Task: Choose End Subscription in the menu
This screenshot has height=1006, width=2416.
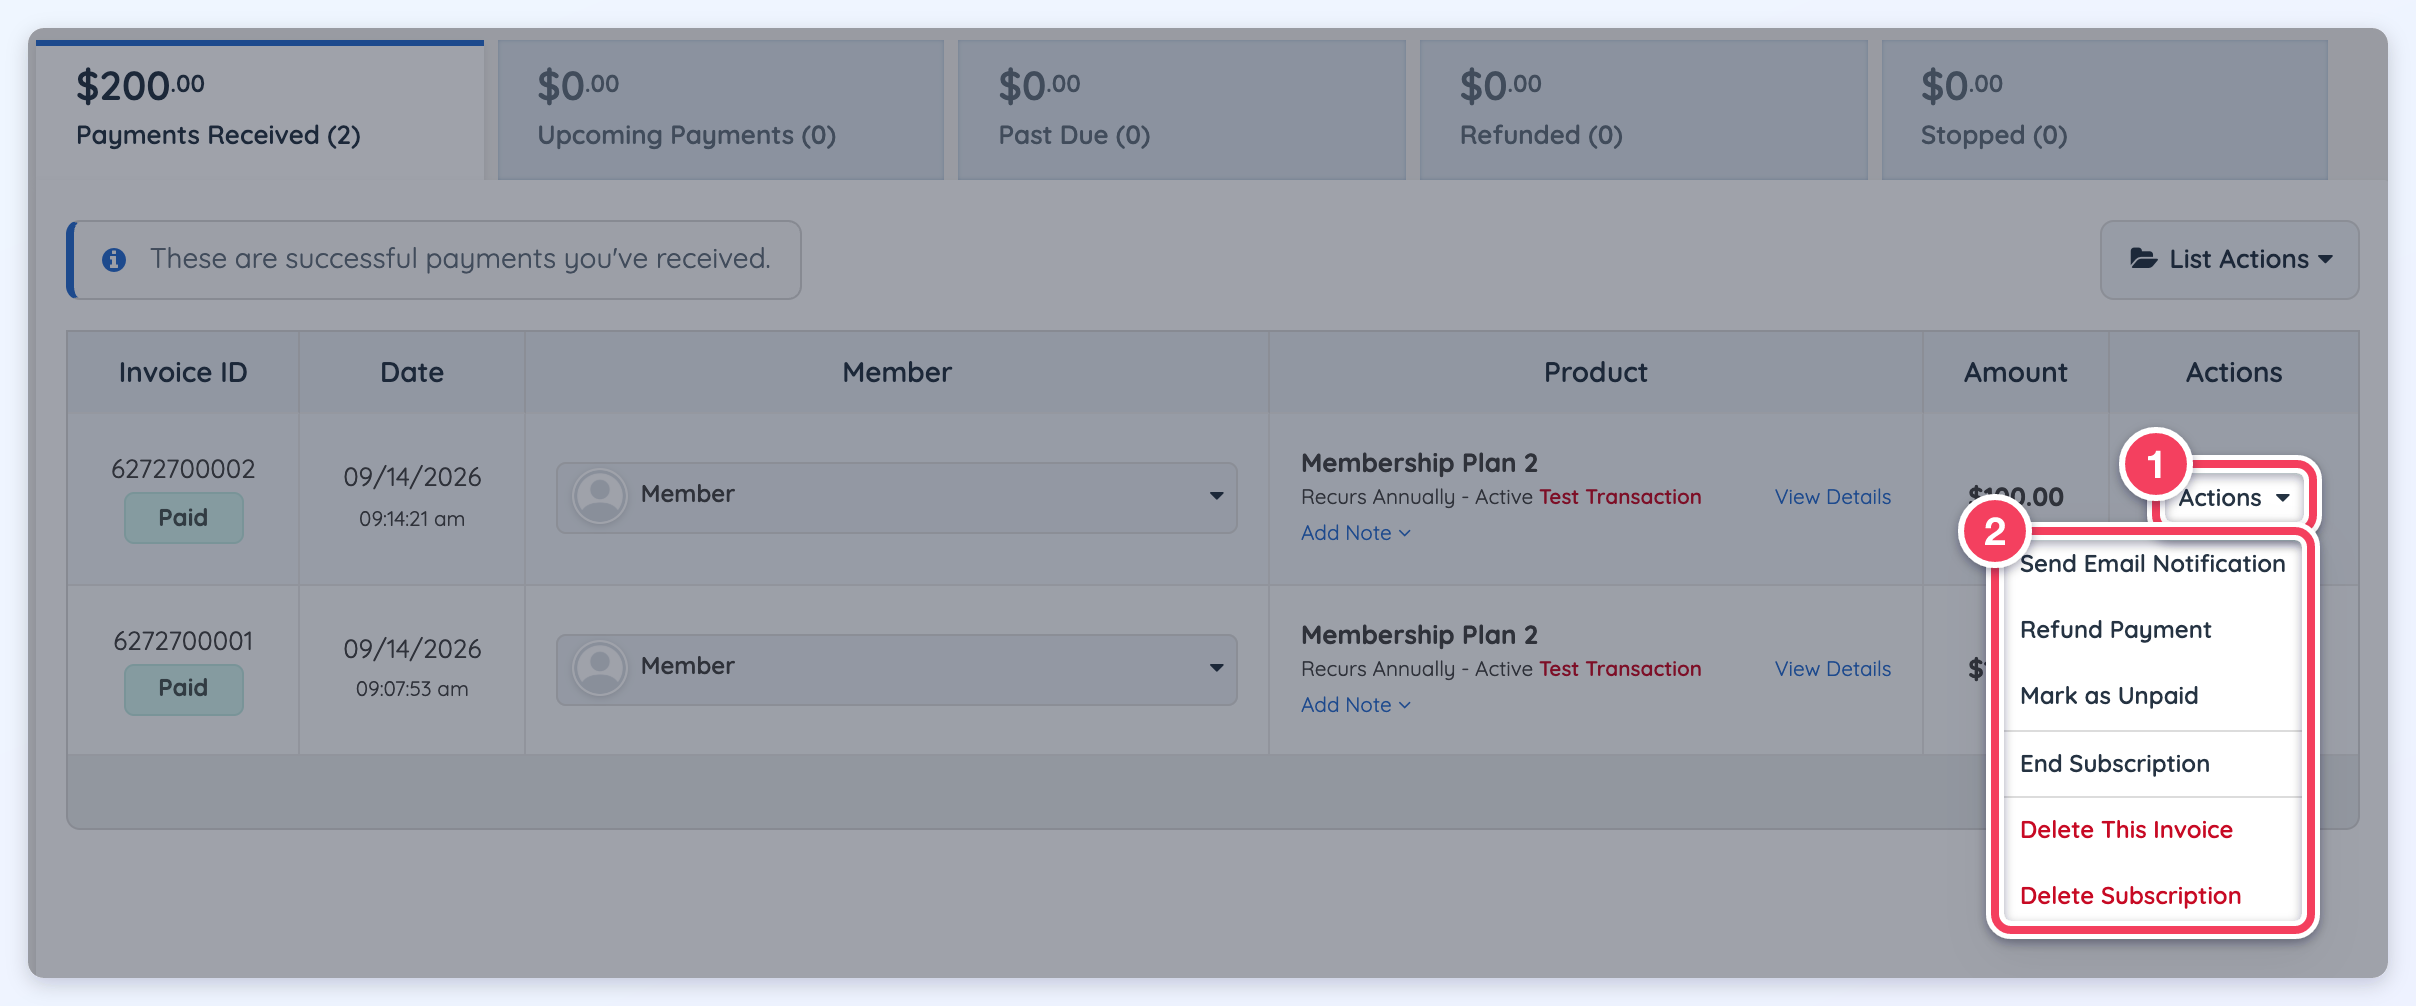Action: tap(2153, 764)
